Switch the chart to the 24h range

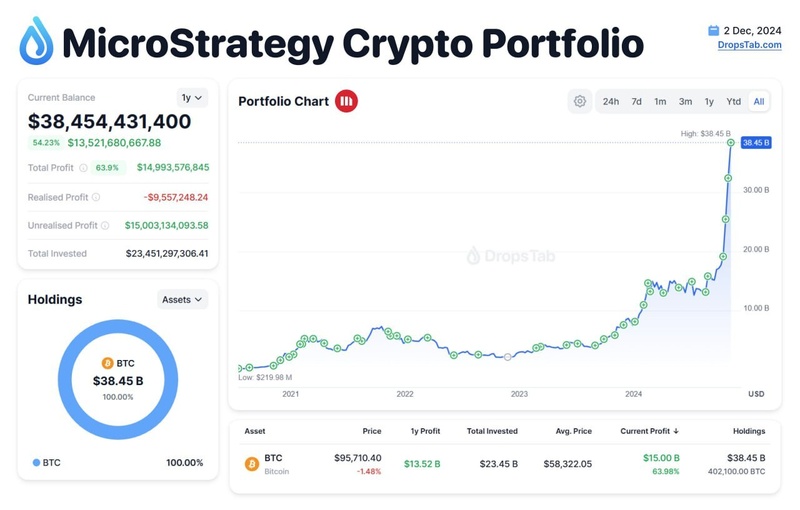pos(610,101)
